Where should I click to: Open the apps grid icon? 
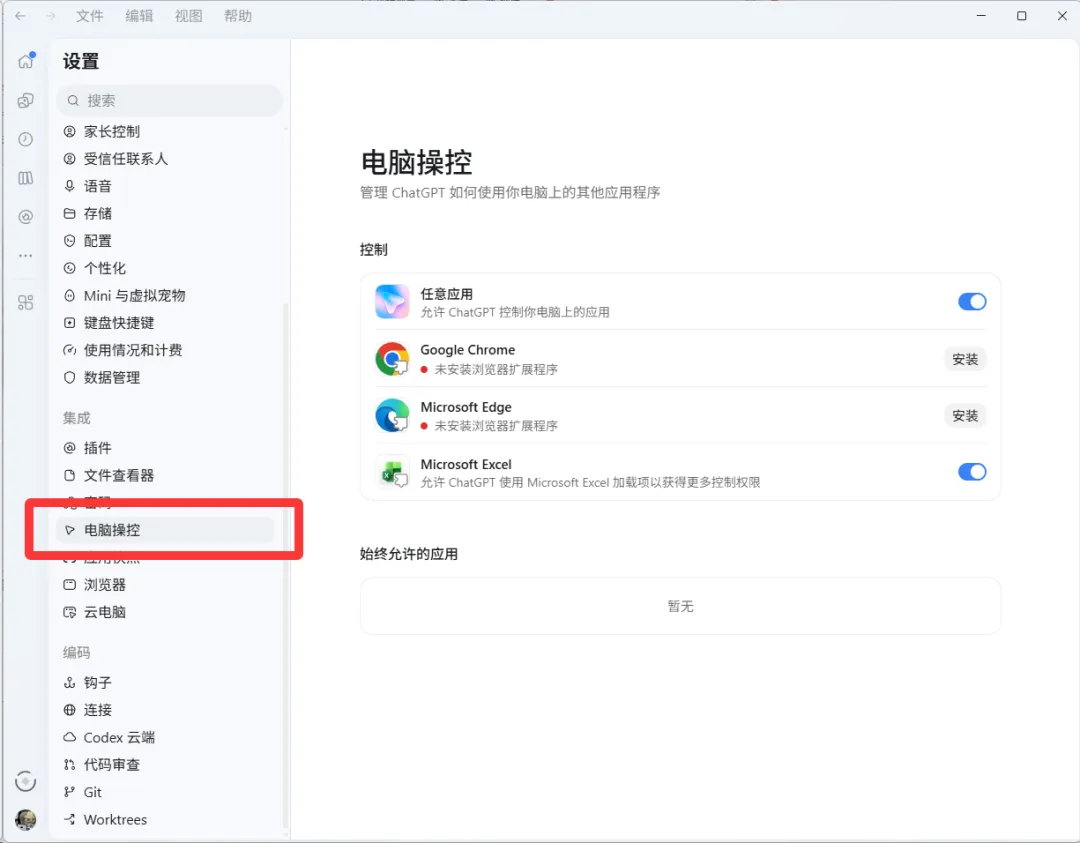coord(25,302)
